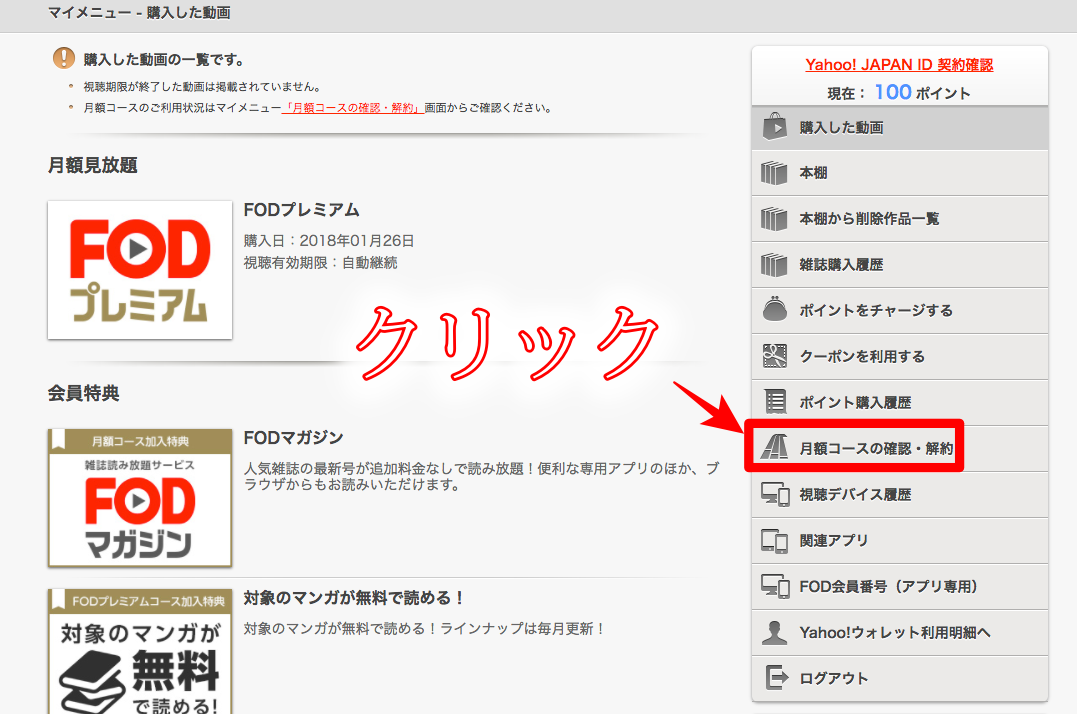Open 本棚から削除作品一覧 in the side menu
The height and width of the screenshot is (714, 1077).
tap(900, 219)
